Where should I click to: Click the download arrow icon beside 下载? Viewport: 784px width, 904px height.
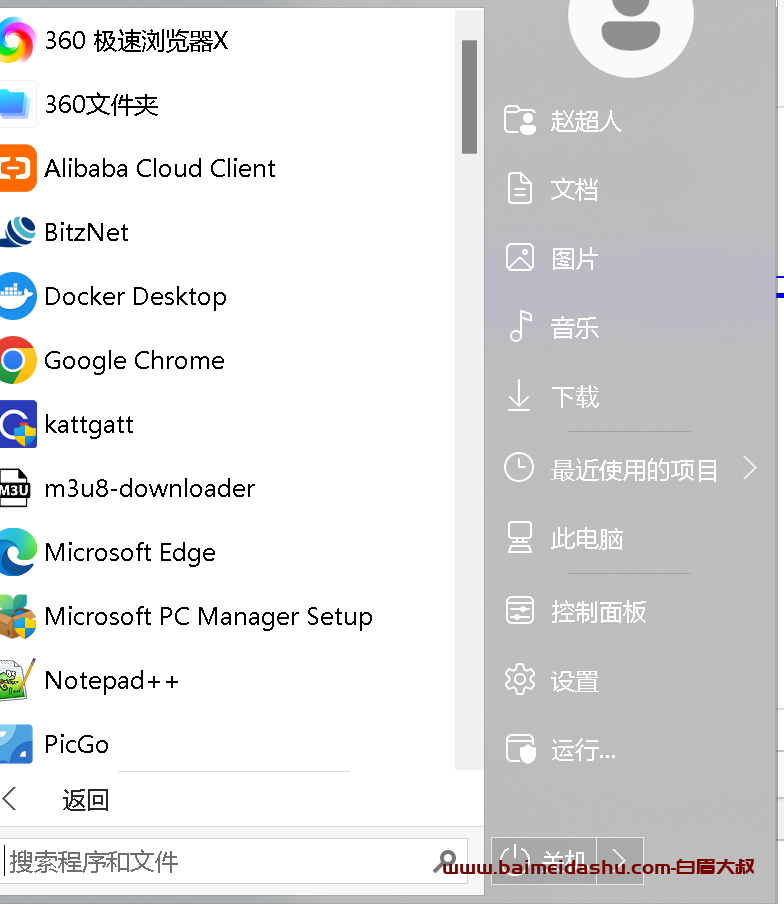[x=519, y=396]
